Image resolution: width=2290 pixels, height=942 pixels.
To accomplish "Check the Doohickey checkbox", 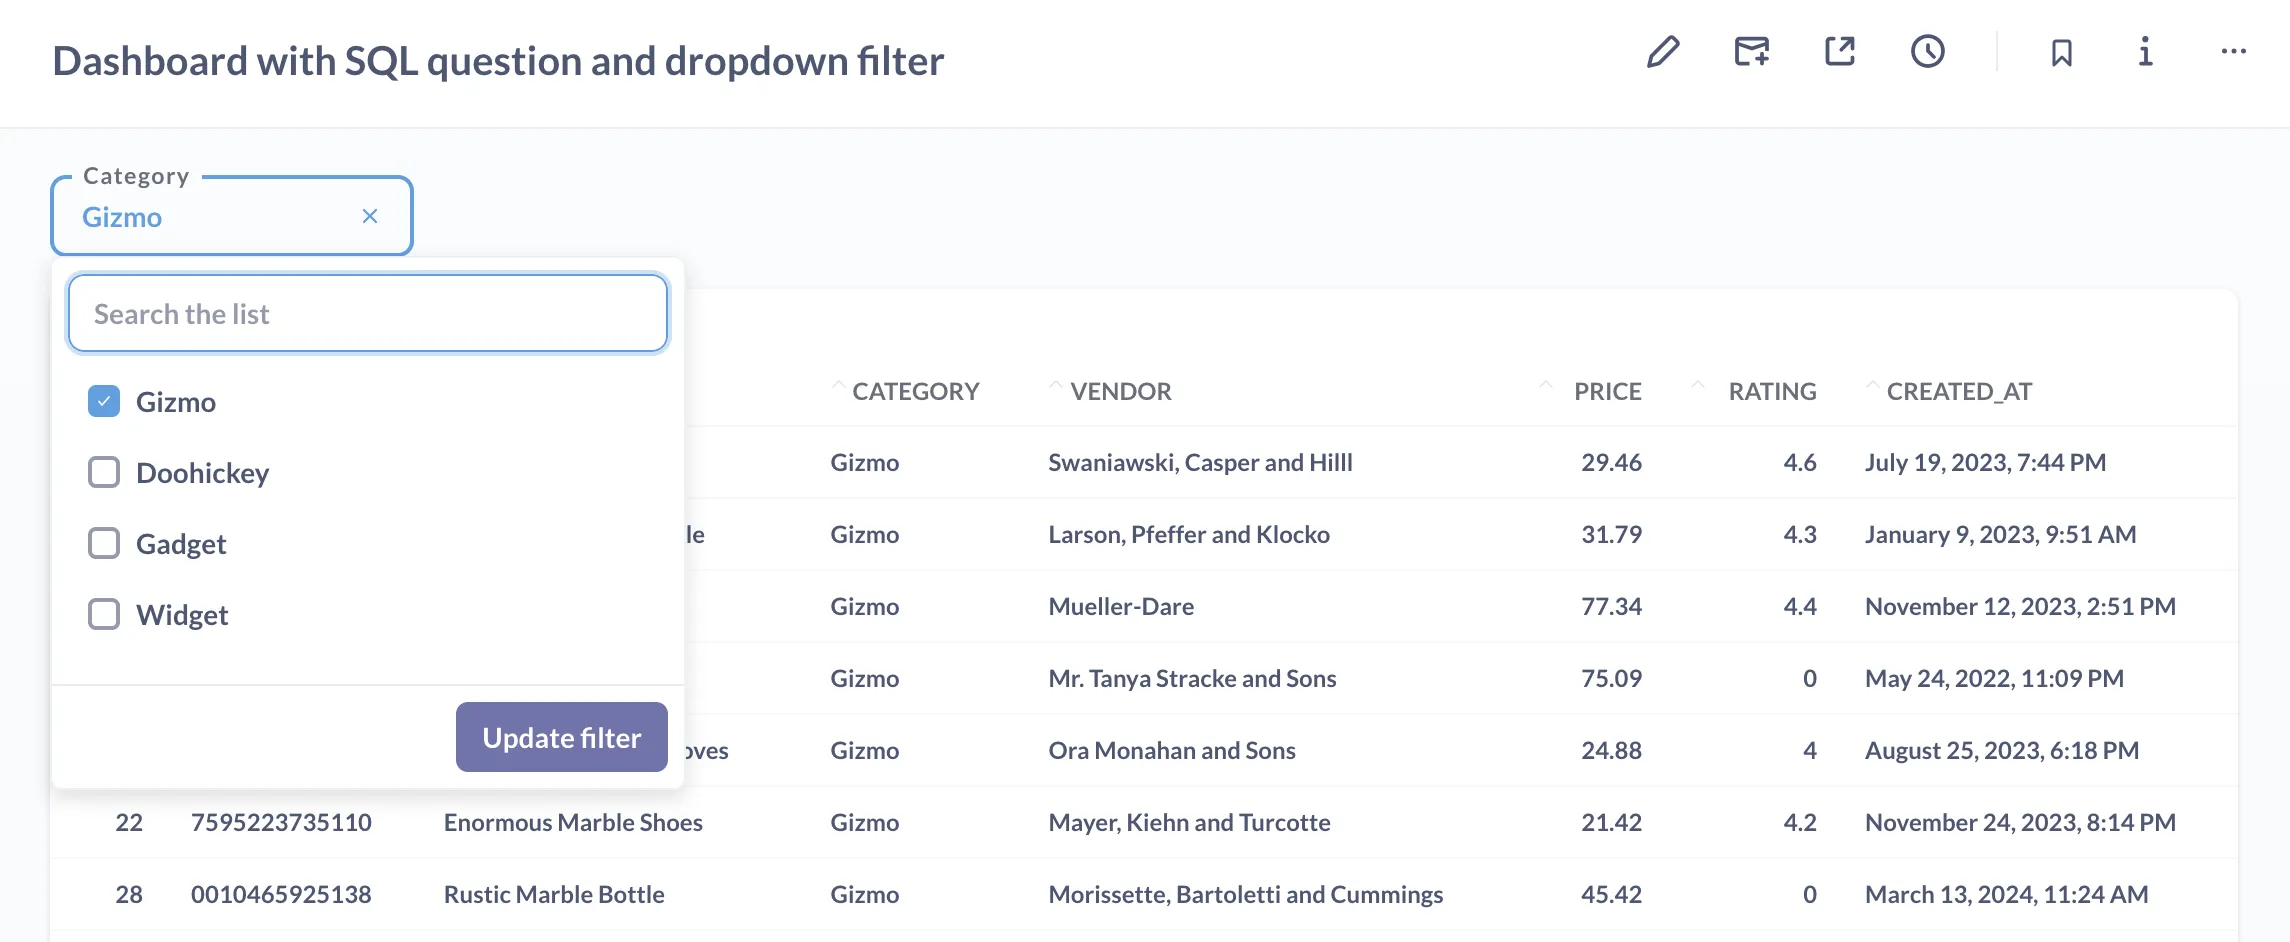I will (104, 472).
